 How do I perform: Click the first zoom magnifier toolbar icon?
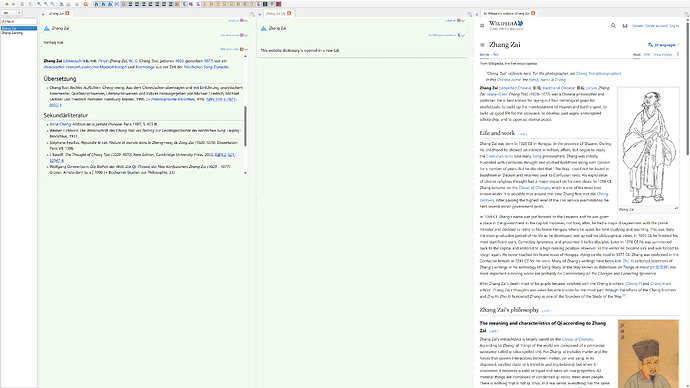[x=39, y=4]
